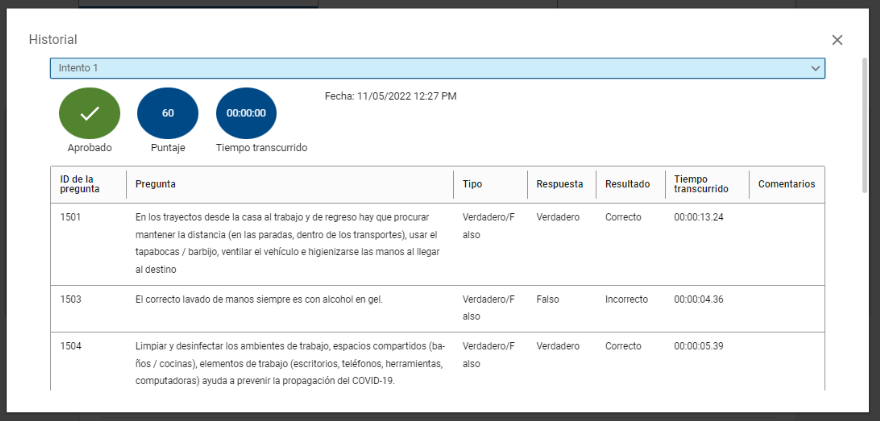Click the Comentarios column header
Viewport: 880px width, 421px height.
(x=786, y=184)
